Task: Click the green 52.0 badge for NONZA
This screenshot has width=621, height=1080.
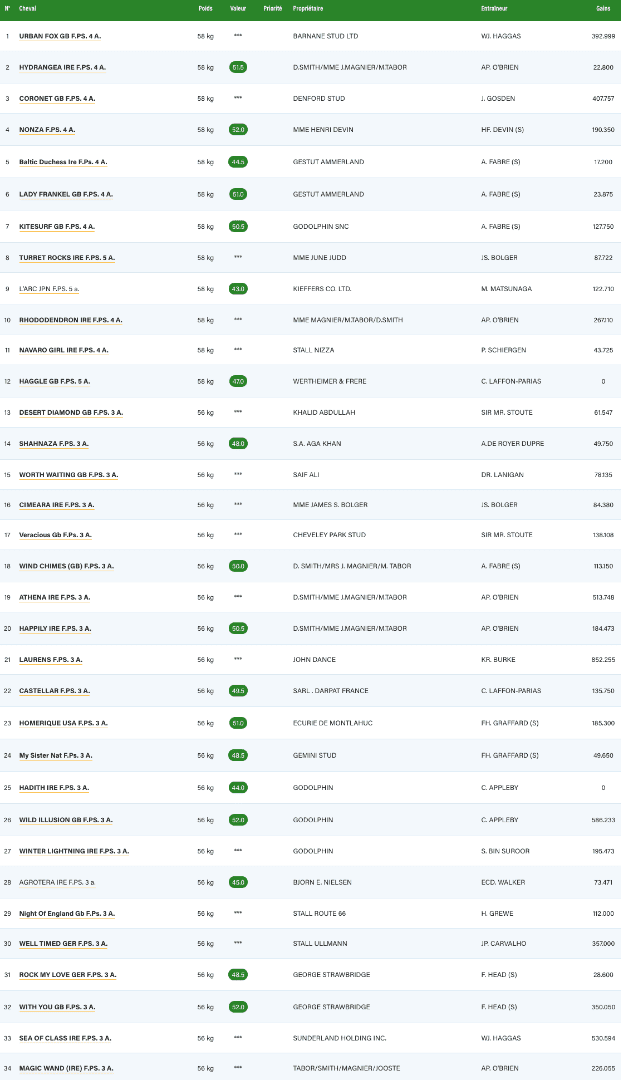Action: pyautogui.click(x=238, y=129)
